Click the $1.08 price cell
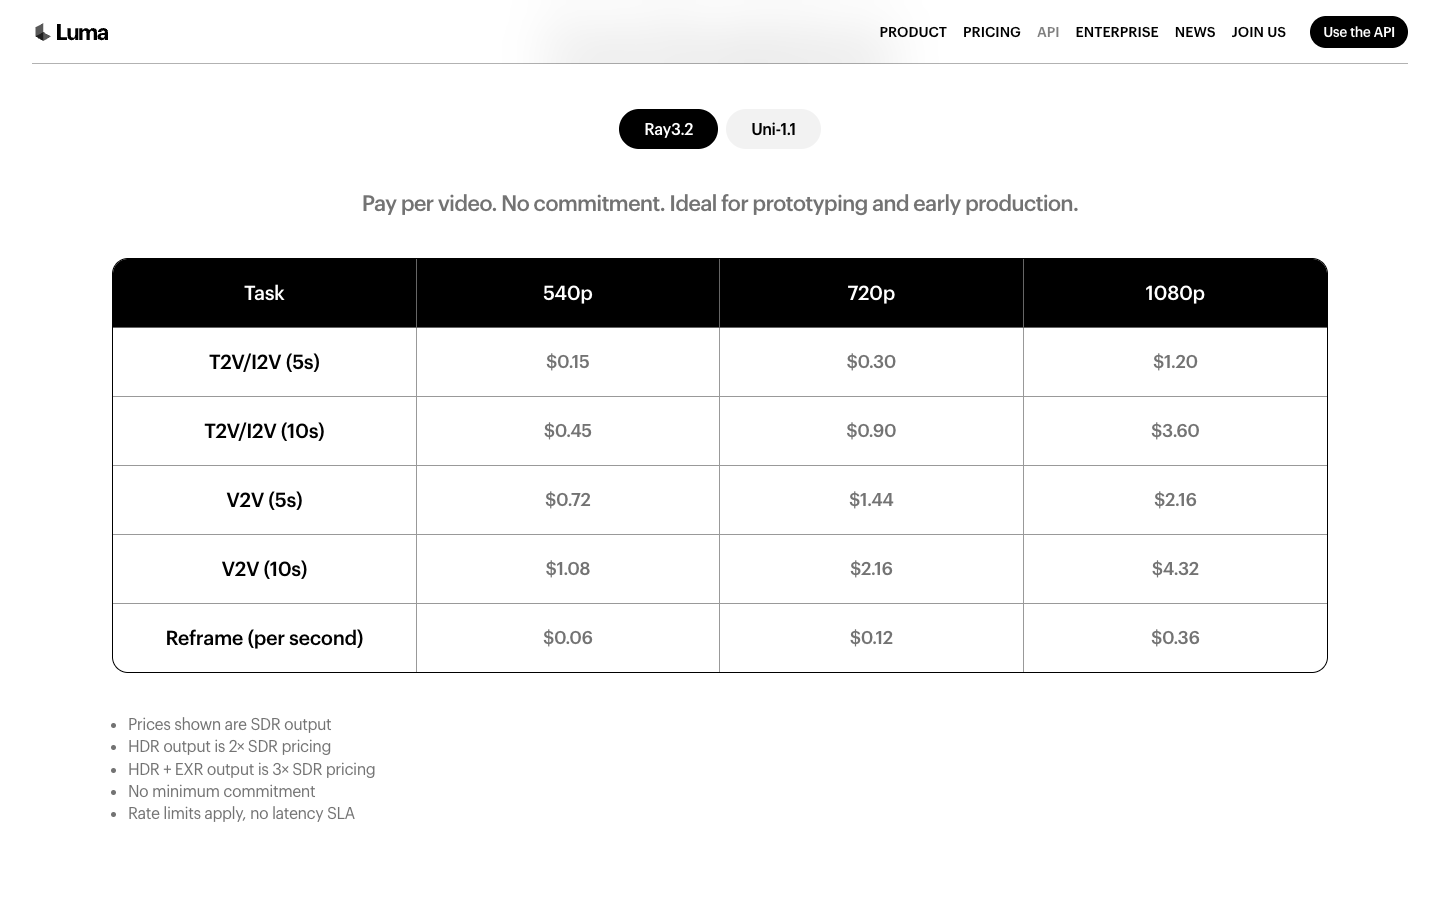 tap(568, 569)
